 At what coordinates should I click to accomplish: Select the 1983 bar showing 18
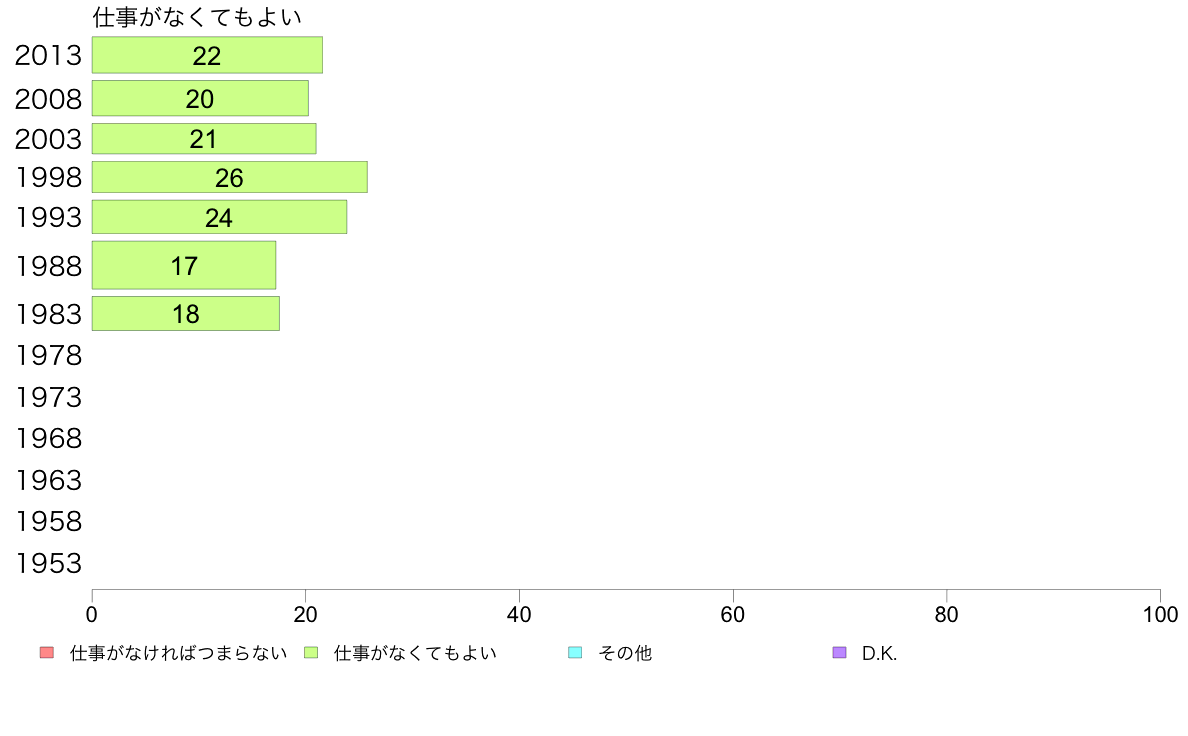coord(186,314)
